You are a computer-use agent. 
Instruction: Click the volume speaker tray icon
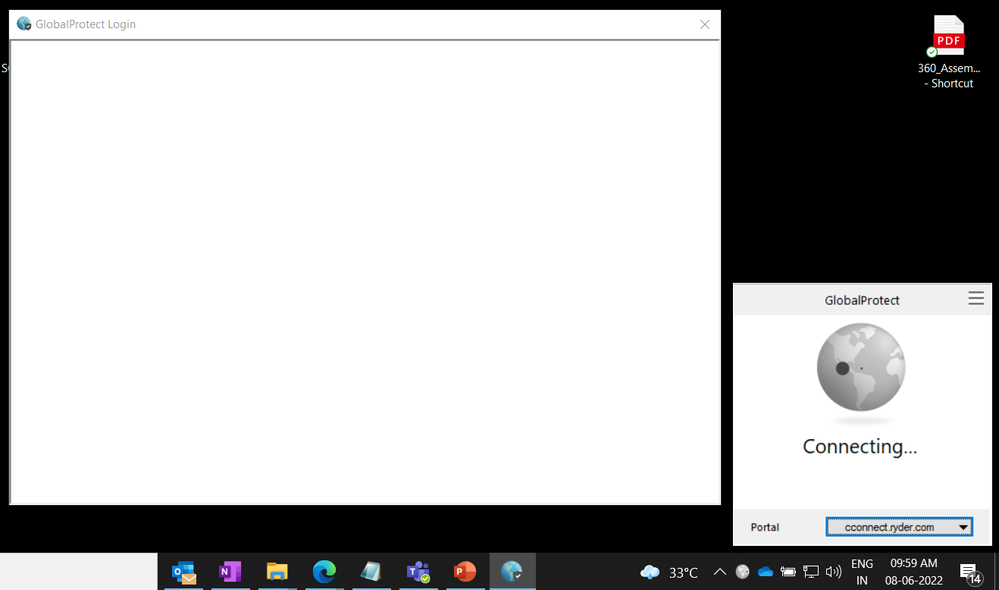833,572
